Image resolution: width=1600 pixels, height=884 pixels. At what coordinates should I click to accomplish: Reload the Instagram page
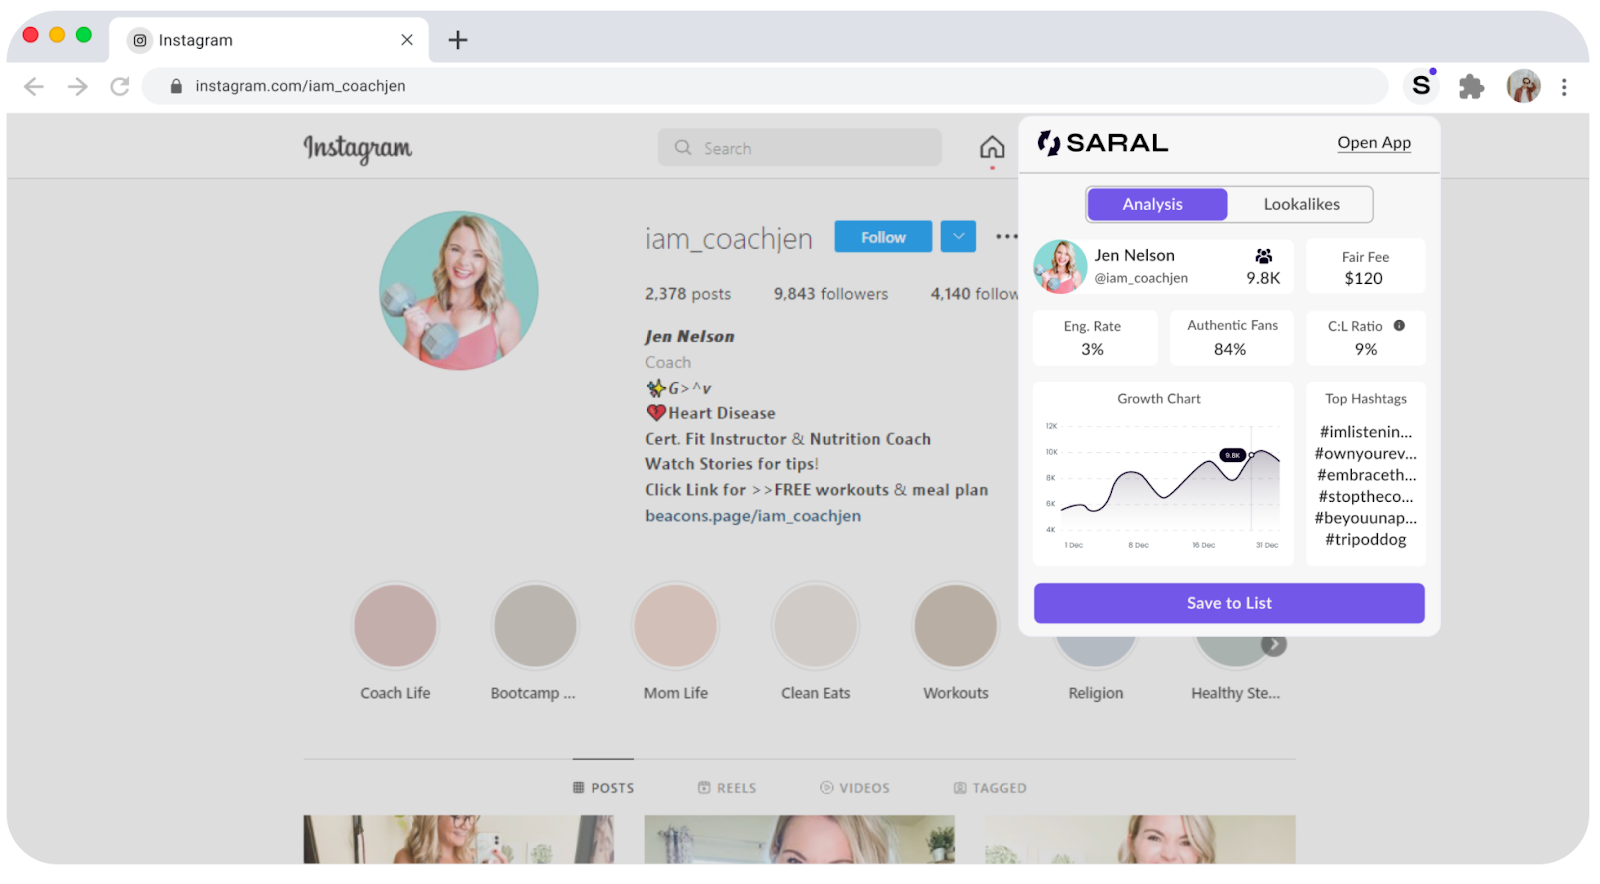tap(120, 86)
